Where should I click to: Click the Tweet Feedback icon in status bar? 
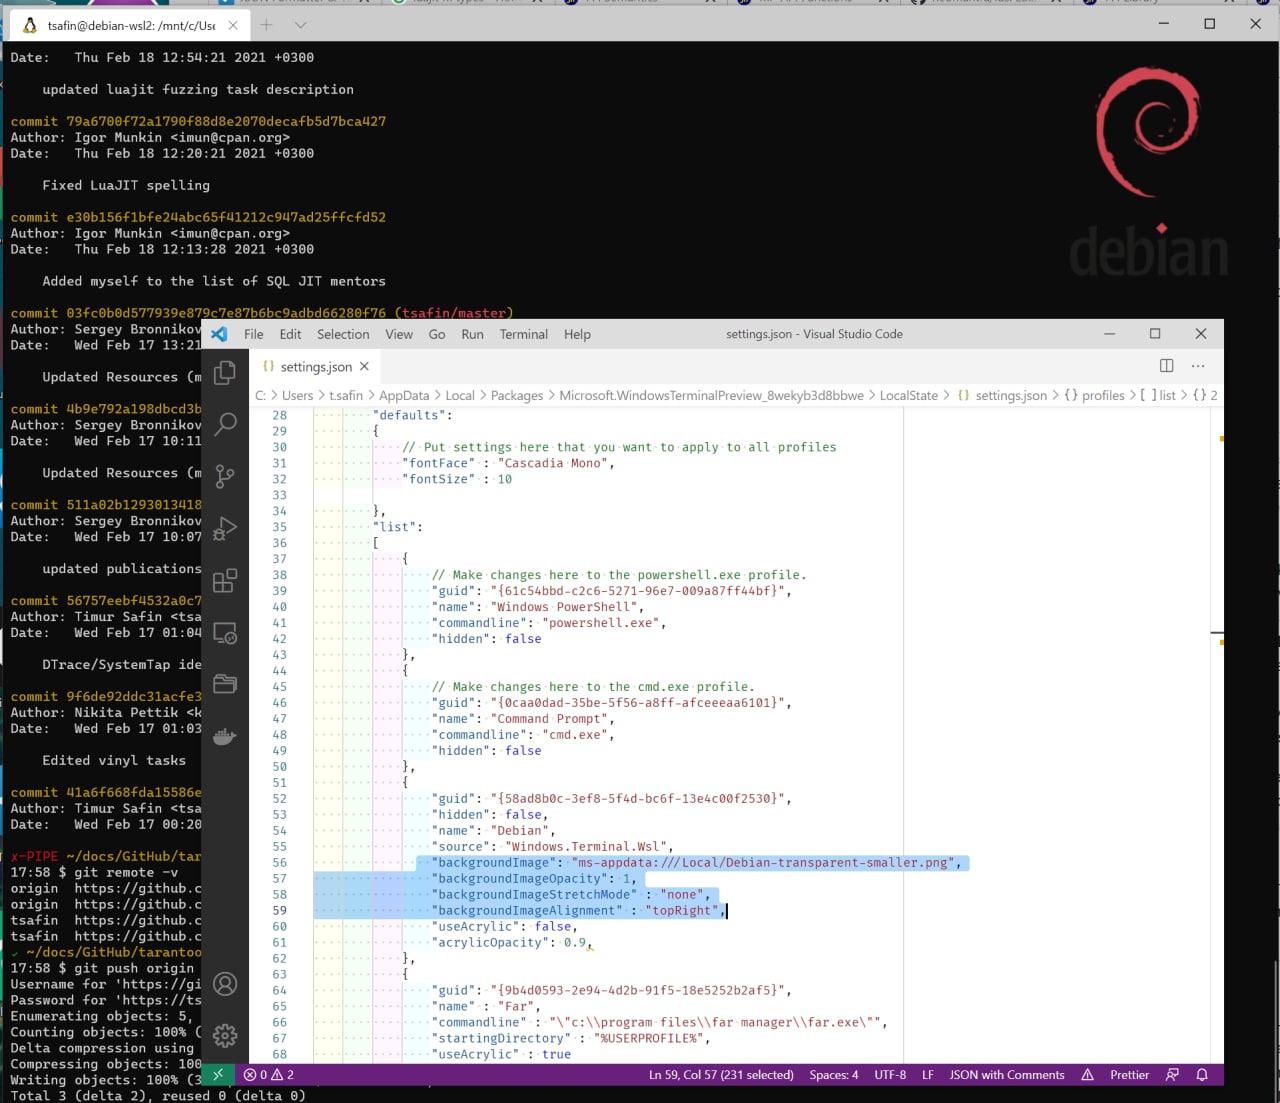coord(1172,1075)
